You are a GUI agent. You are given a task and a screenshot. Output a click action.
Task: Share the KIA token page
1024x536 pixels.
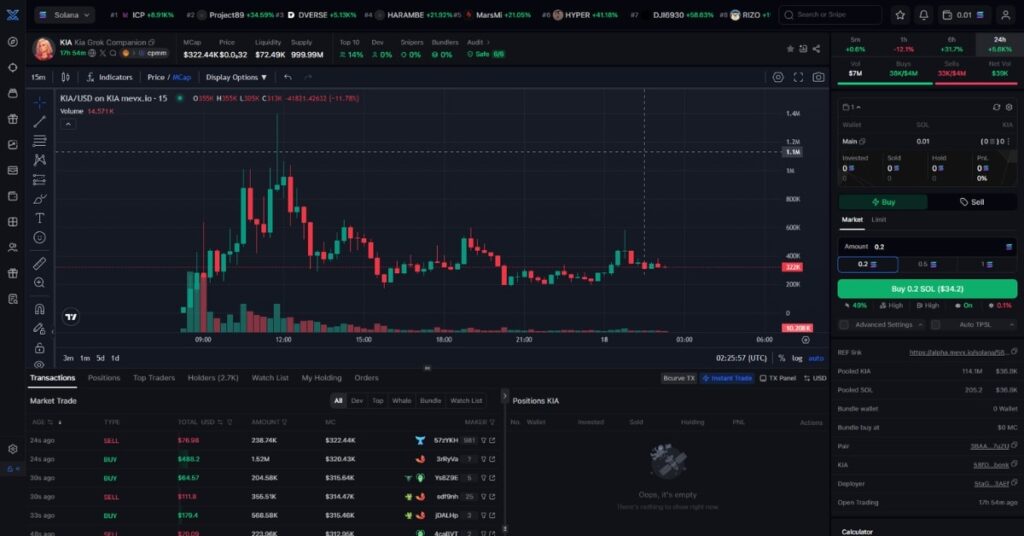tap(816, 49)
